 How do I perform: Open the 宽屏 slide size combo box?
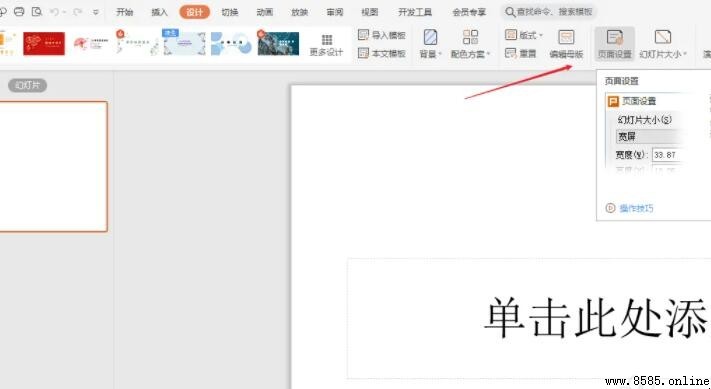point(651,136)
